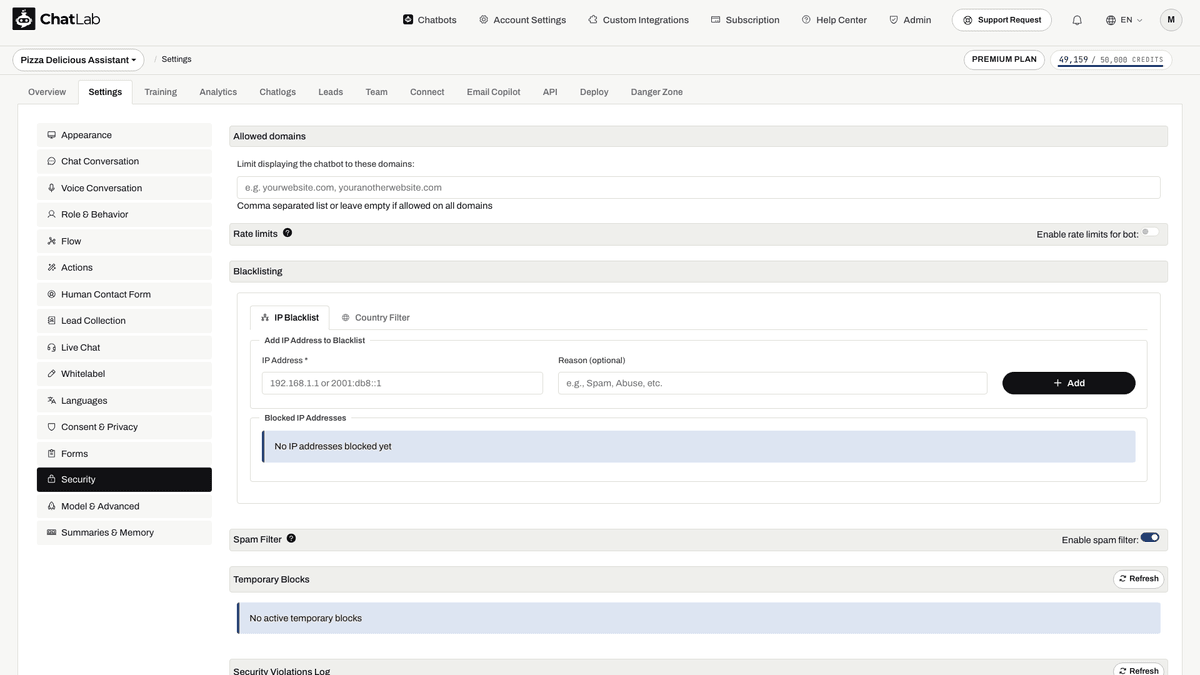The image size is (1200, 675).
Task: Focus the IP Address input field
Action: 402,383
